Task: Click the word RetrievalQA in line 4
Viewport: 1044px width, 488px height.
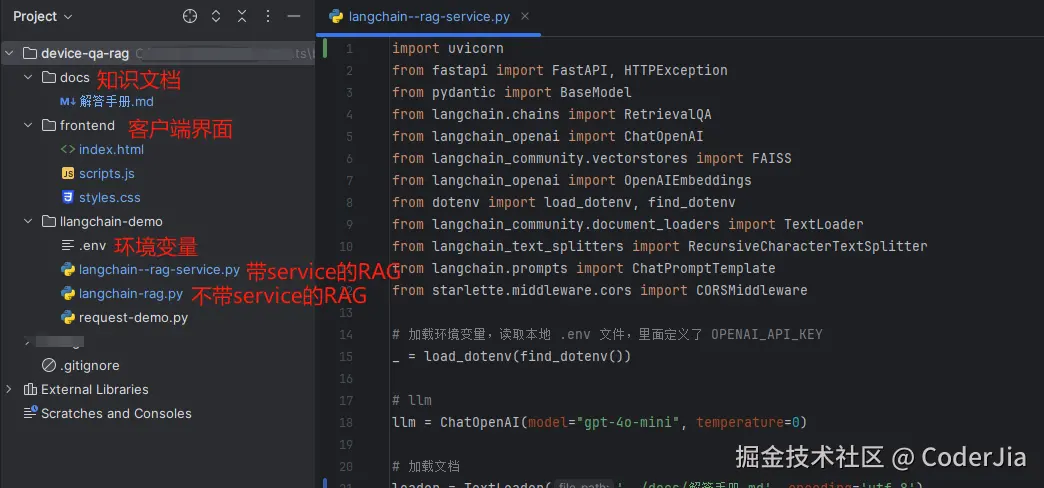Action: coord(668,114)
